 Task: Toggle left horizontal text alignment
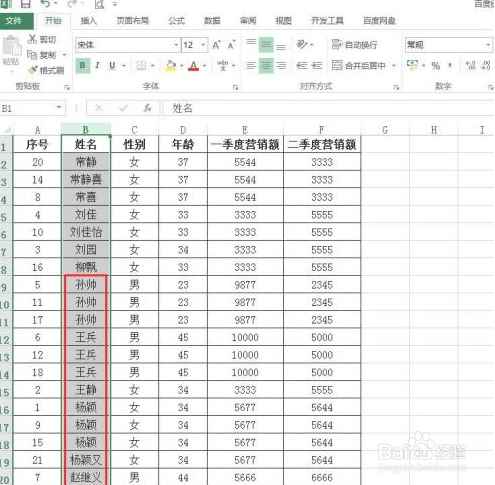click(251, 66)
